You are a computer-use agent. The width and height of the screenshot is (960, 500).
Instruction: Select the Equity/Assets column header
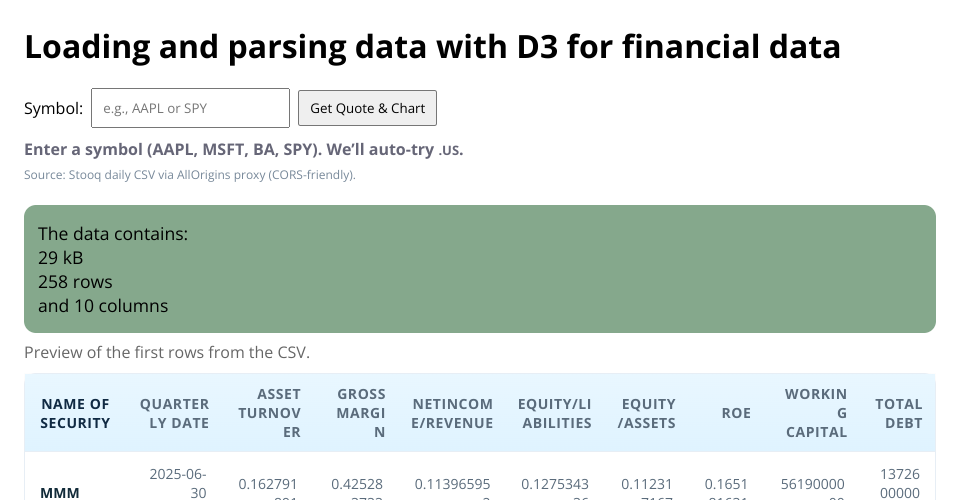point(647,413)
